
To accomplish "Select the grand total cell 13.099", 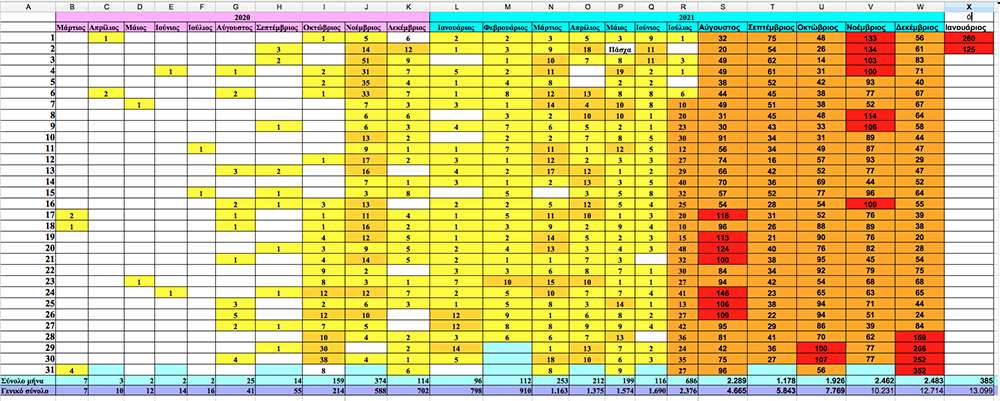I will pyautogui.click(x=969, y=393).
